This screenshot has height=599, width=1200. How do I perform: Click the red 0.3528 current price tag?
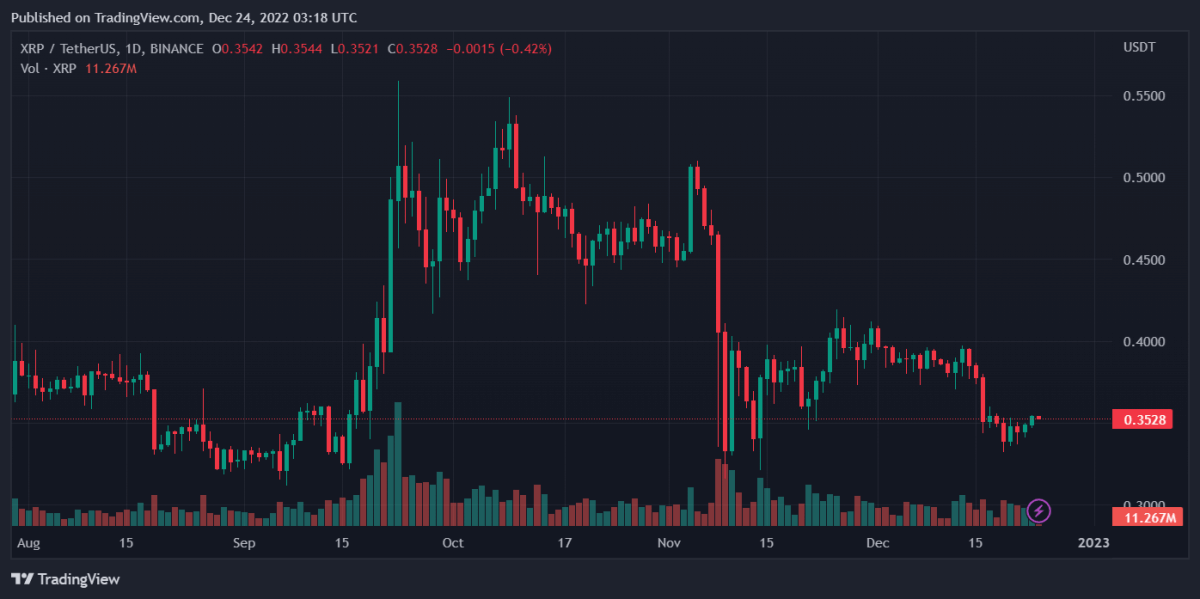(x=1141, y=419)
